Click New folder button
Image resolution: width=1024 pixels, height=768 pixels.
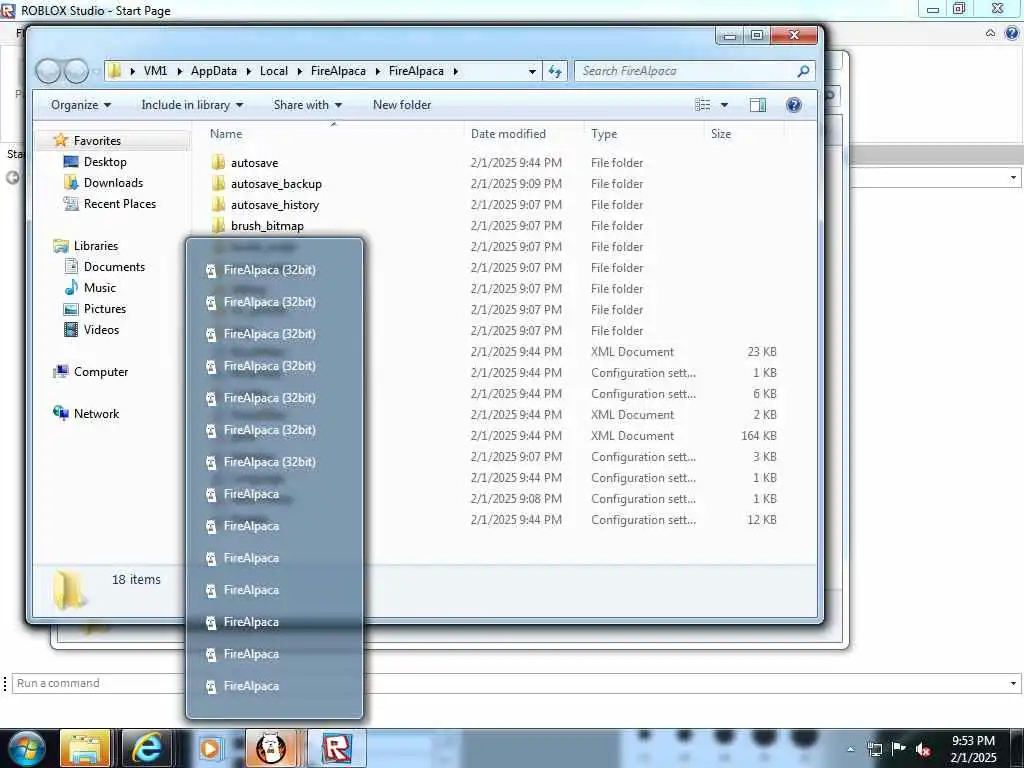[x=402, y=105]
